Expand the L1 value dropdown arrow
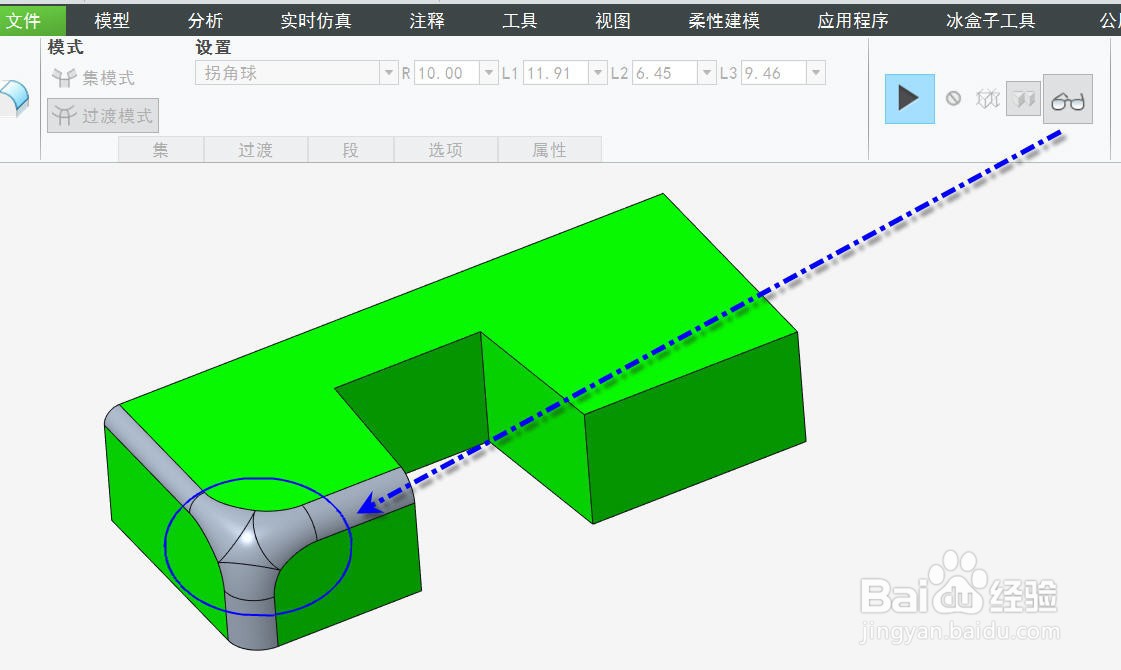The height and width of the screenshot is (670, 1121). point(598,73)
